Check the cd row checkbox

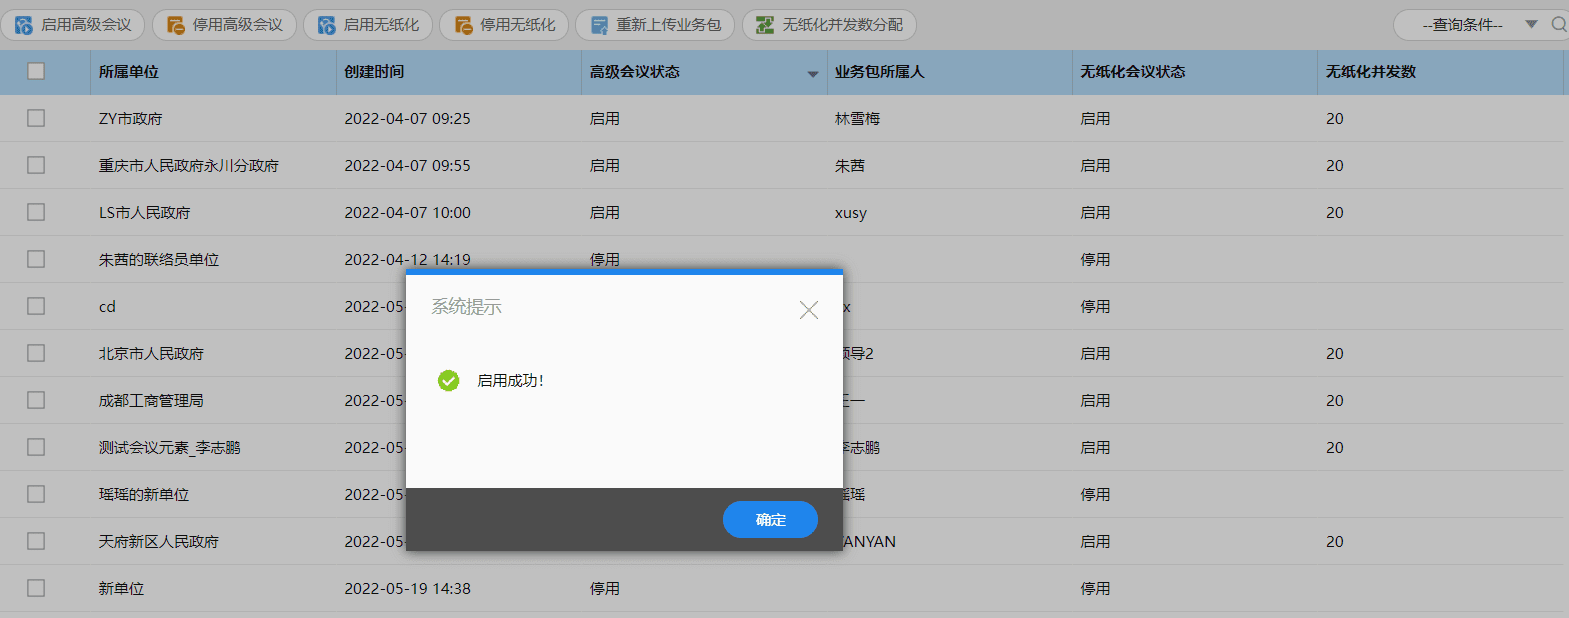click(36, 306)
